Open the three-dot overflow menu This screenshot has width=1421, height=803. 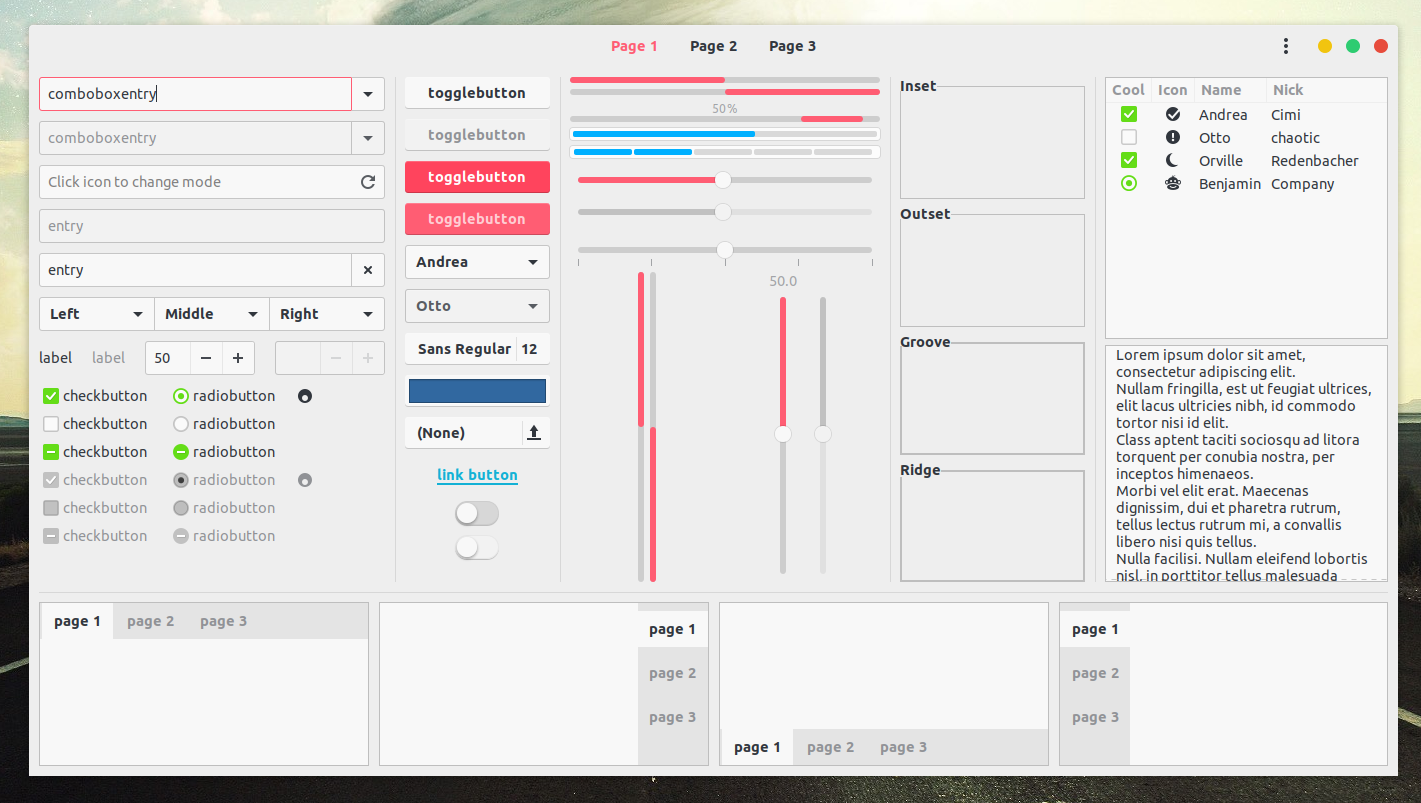(x=1286, y=46)
